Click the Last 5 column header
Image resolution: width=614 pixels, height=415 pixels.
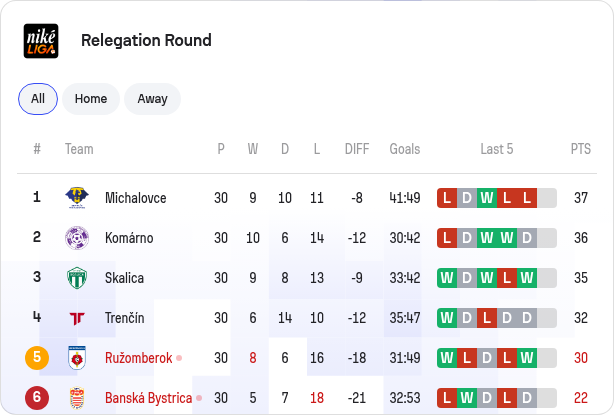(497, 149)
